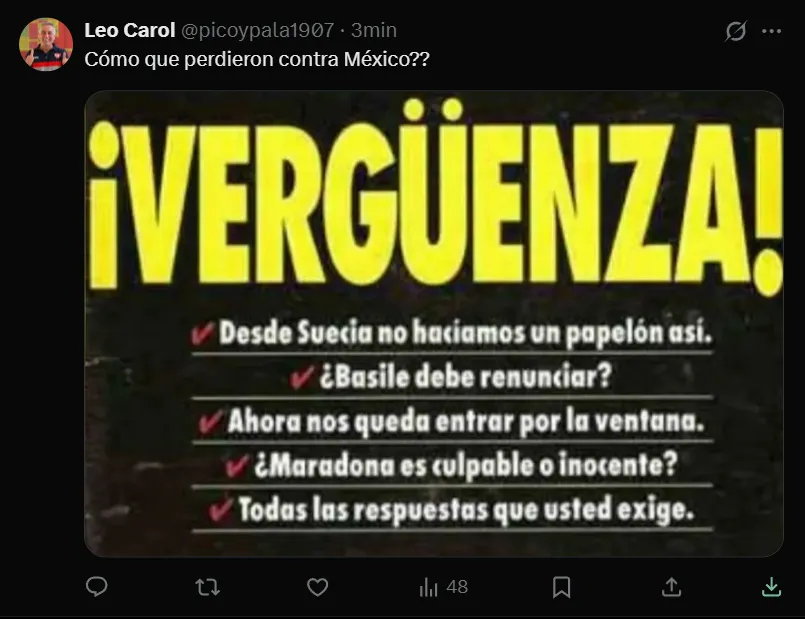Viewport: 805px width, 619px height.
Task: Click tweet text about México
Action: 257,59
